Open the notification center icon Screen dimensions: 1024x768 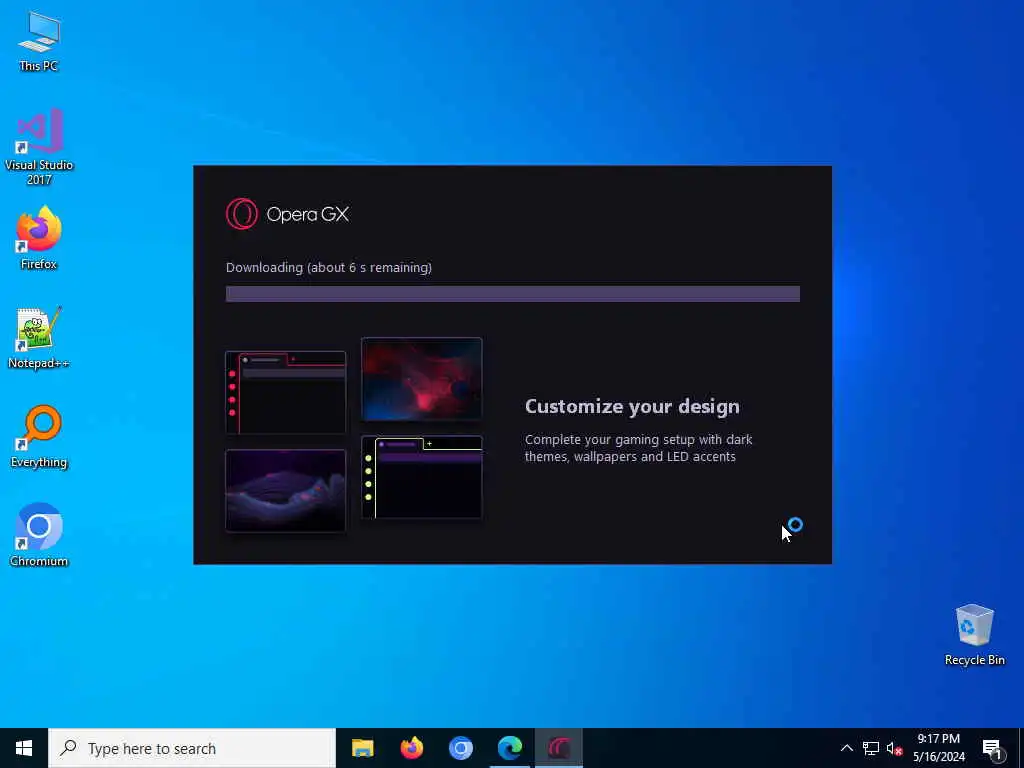tap(991, 748)
